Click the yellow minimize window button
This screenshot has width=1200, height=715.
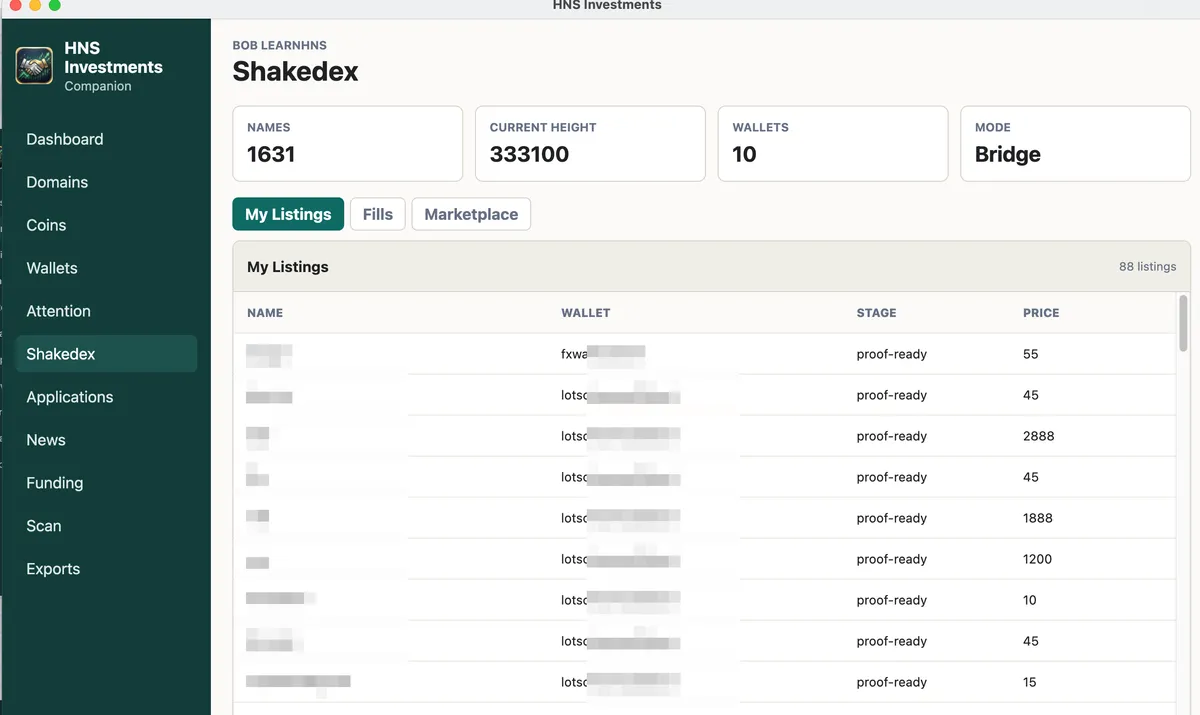pyautogui.click(x=35, y=5)
